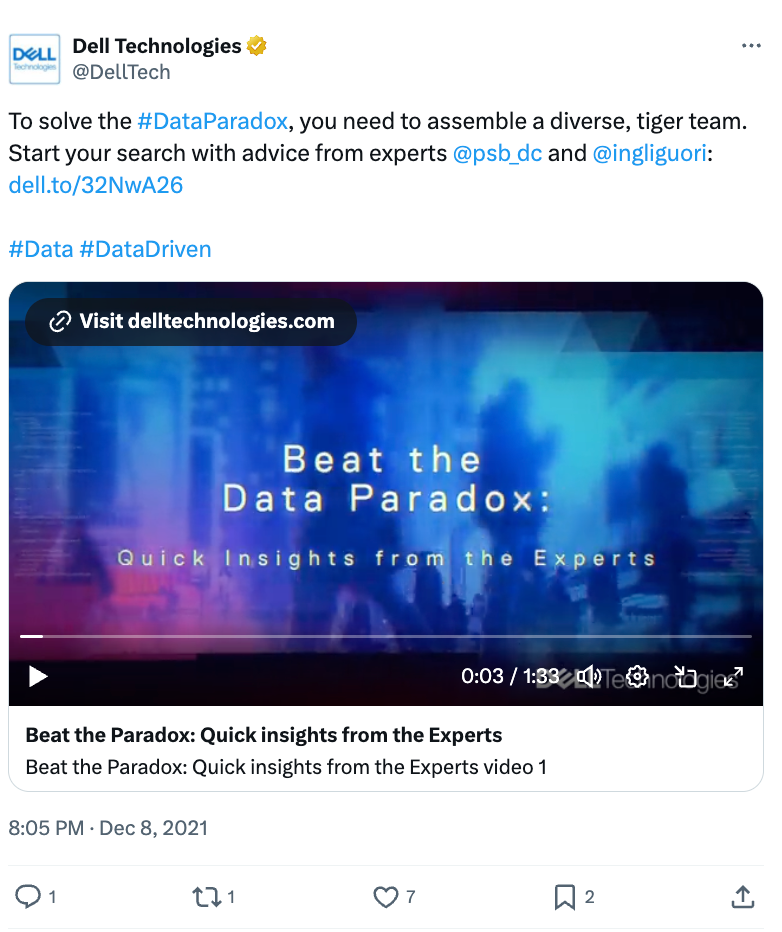Play the video
The height and width of the screenshot is (932, 782).
pos(38,676)
